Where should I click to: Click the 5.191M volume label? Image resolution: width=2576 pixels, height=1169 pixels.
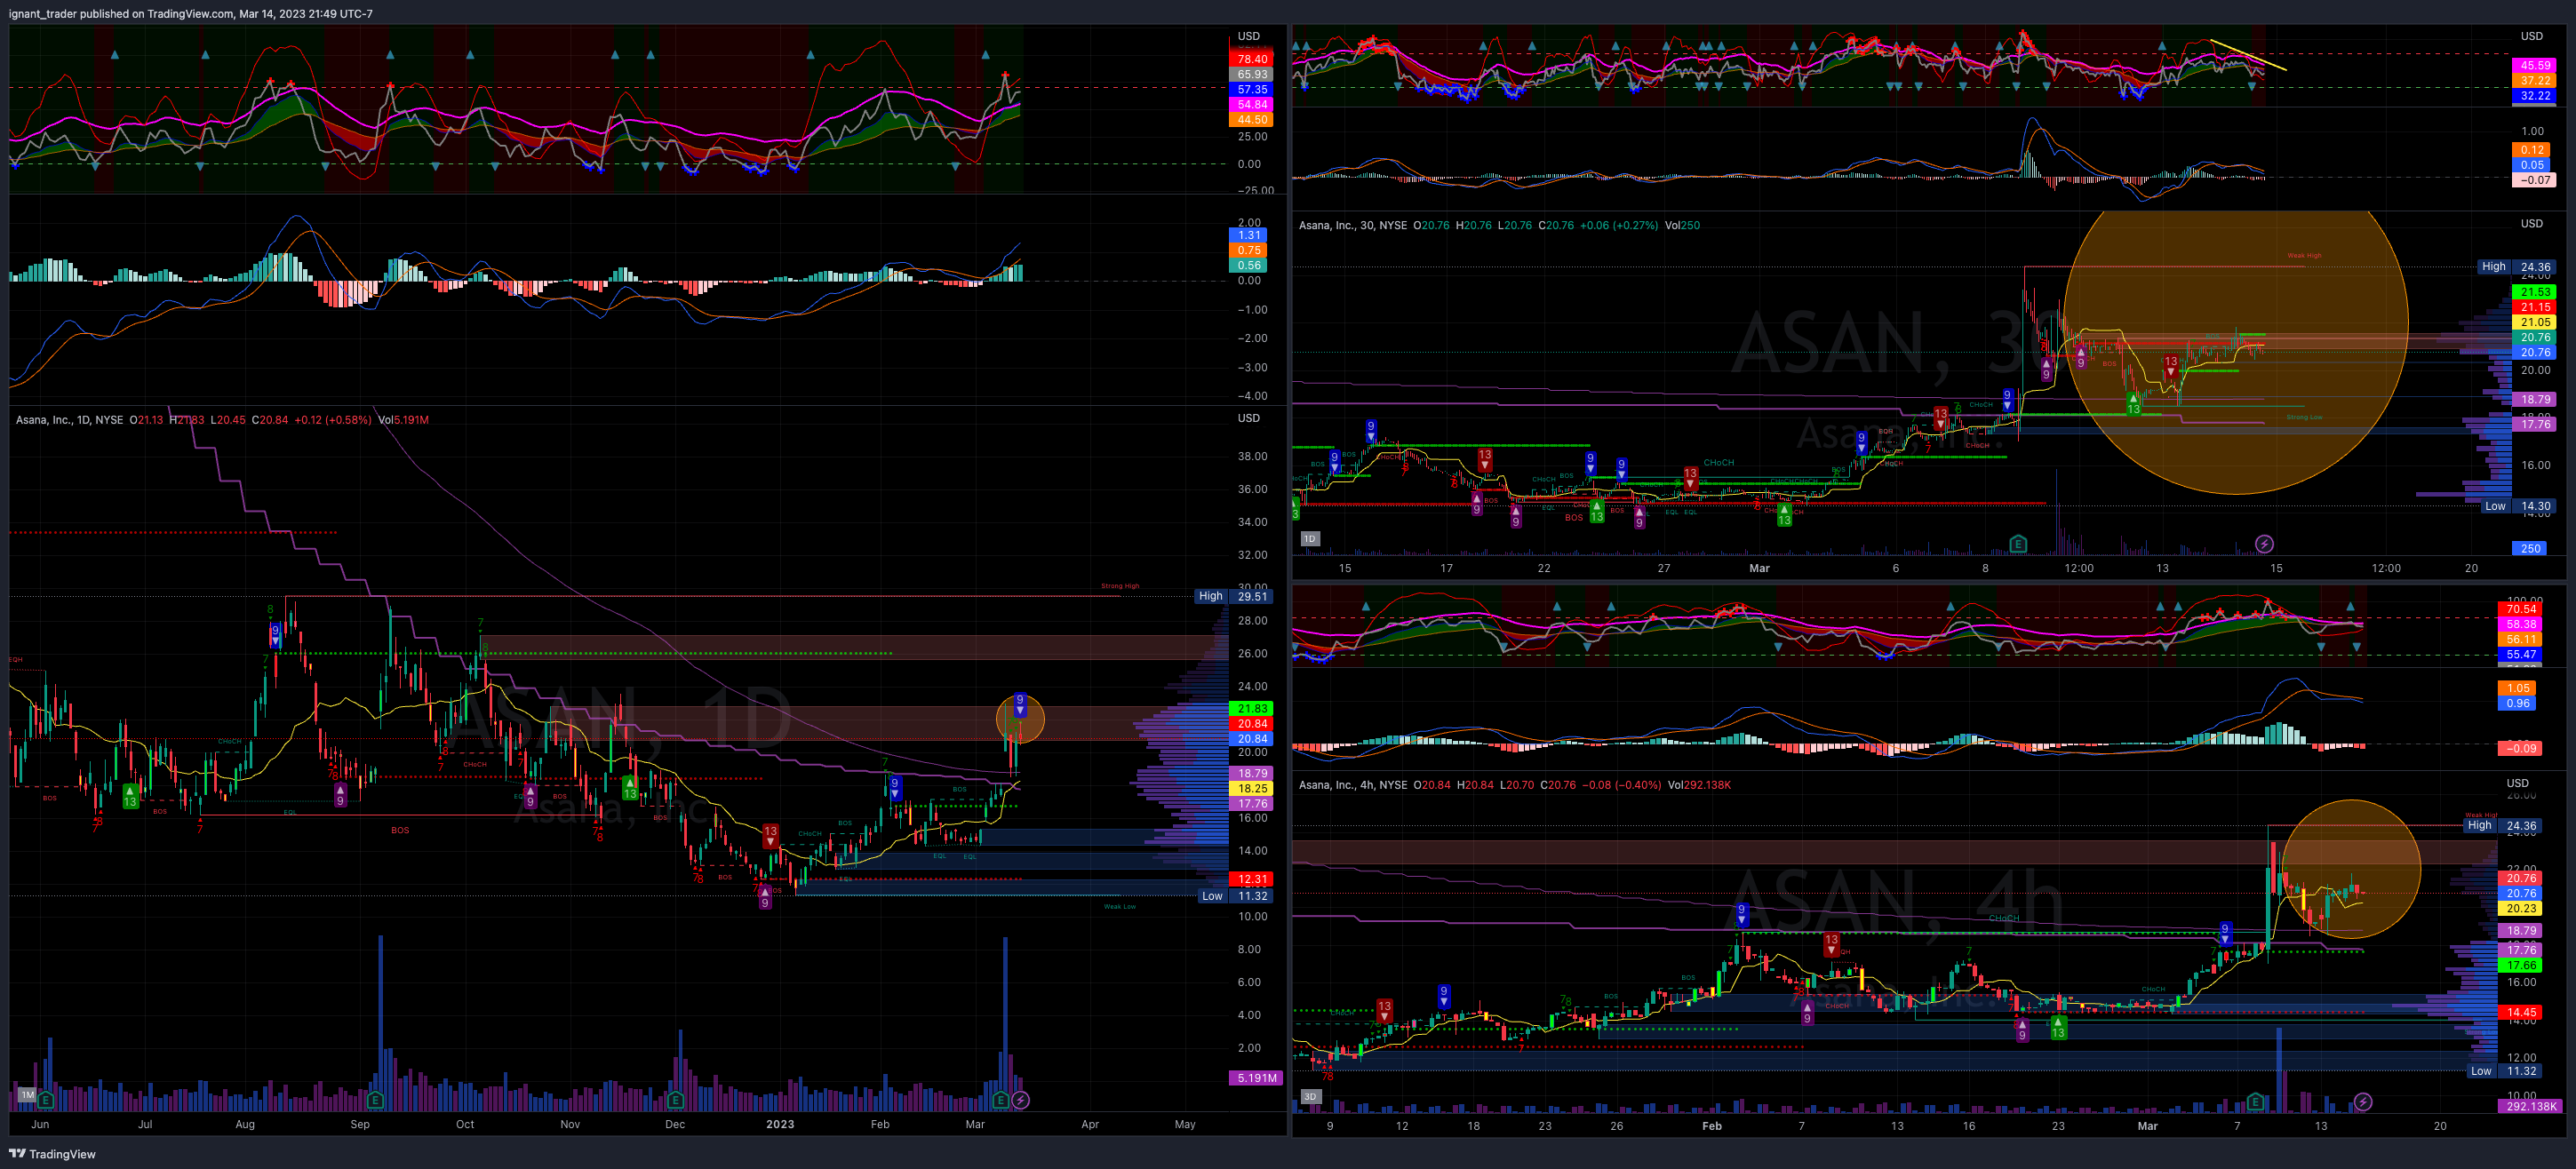pos(1255,1078)
